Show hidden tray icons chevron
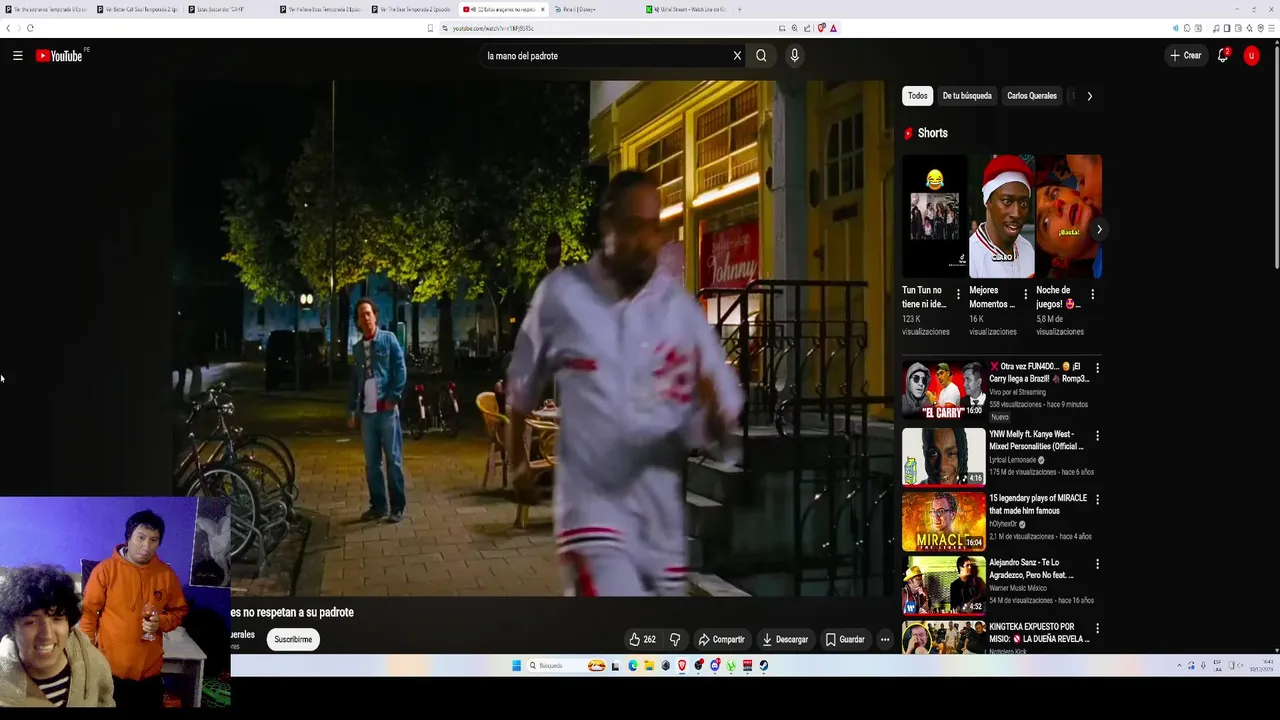Image resolution: width=1280 pixels, height=720 pixels. pos(1178,665)
